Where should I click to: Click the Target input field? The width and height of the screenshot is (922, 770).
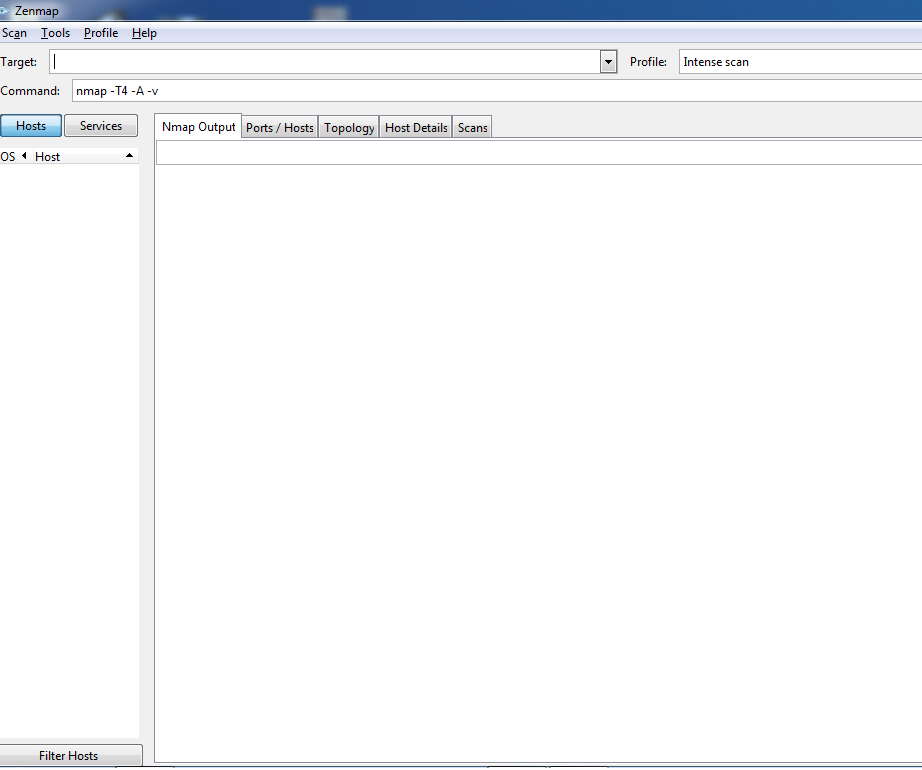point(325,62)
